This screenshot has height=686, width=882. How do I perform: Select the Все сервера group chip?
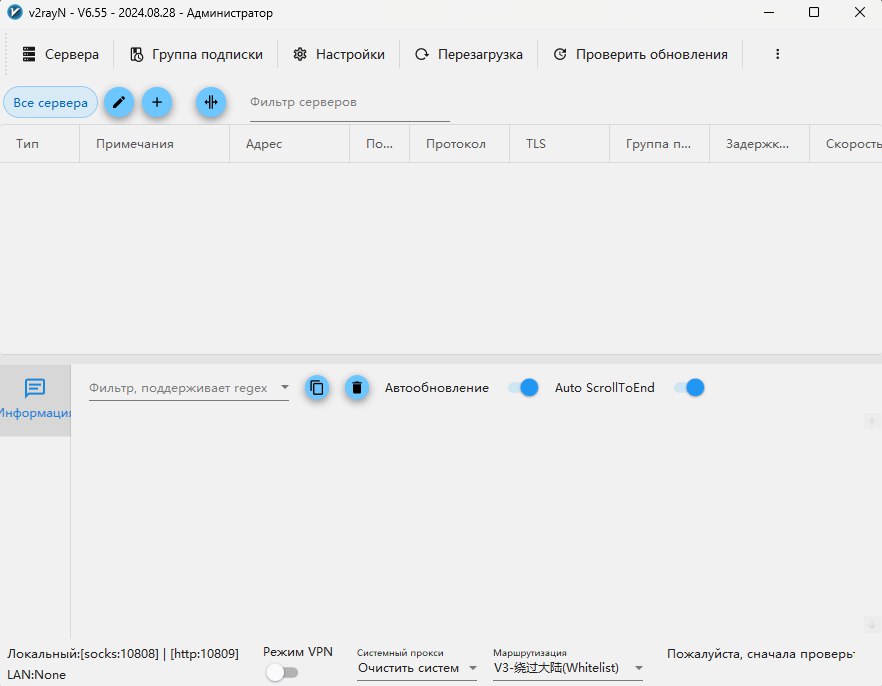[x=50, y=102]
